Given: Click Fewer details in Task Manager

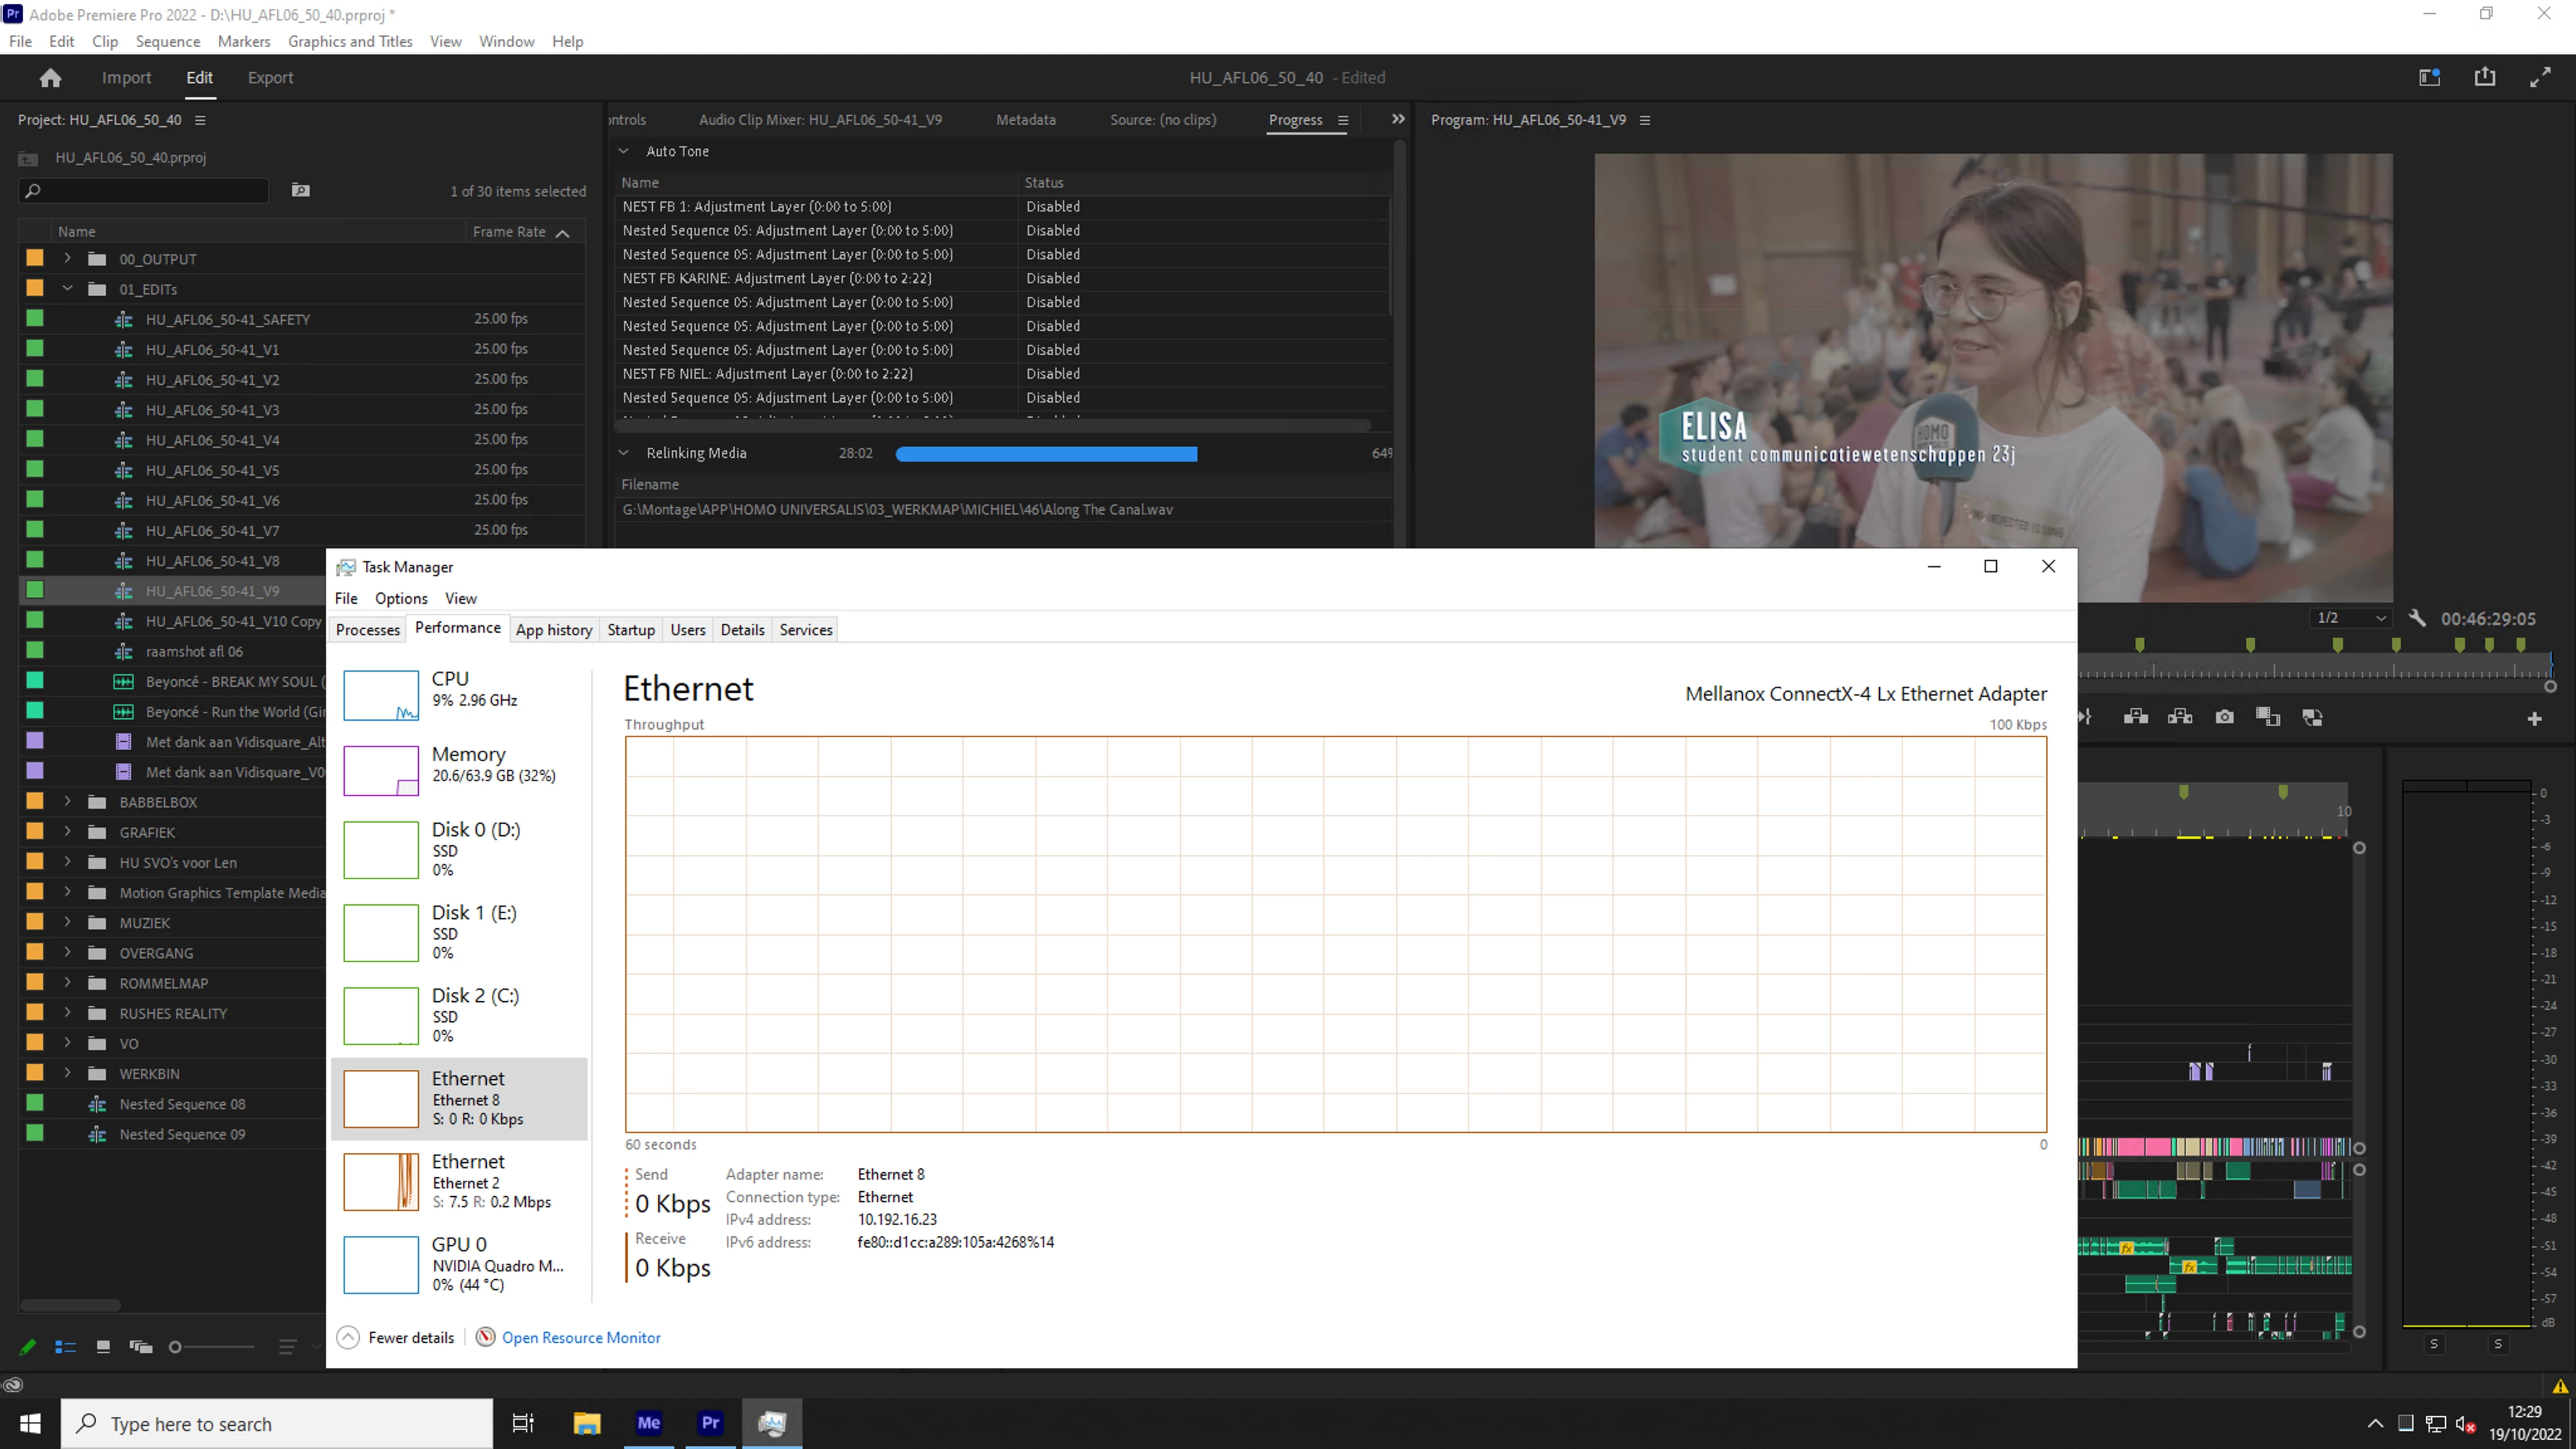Looking at the screenshot, I should [410, 1337].
